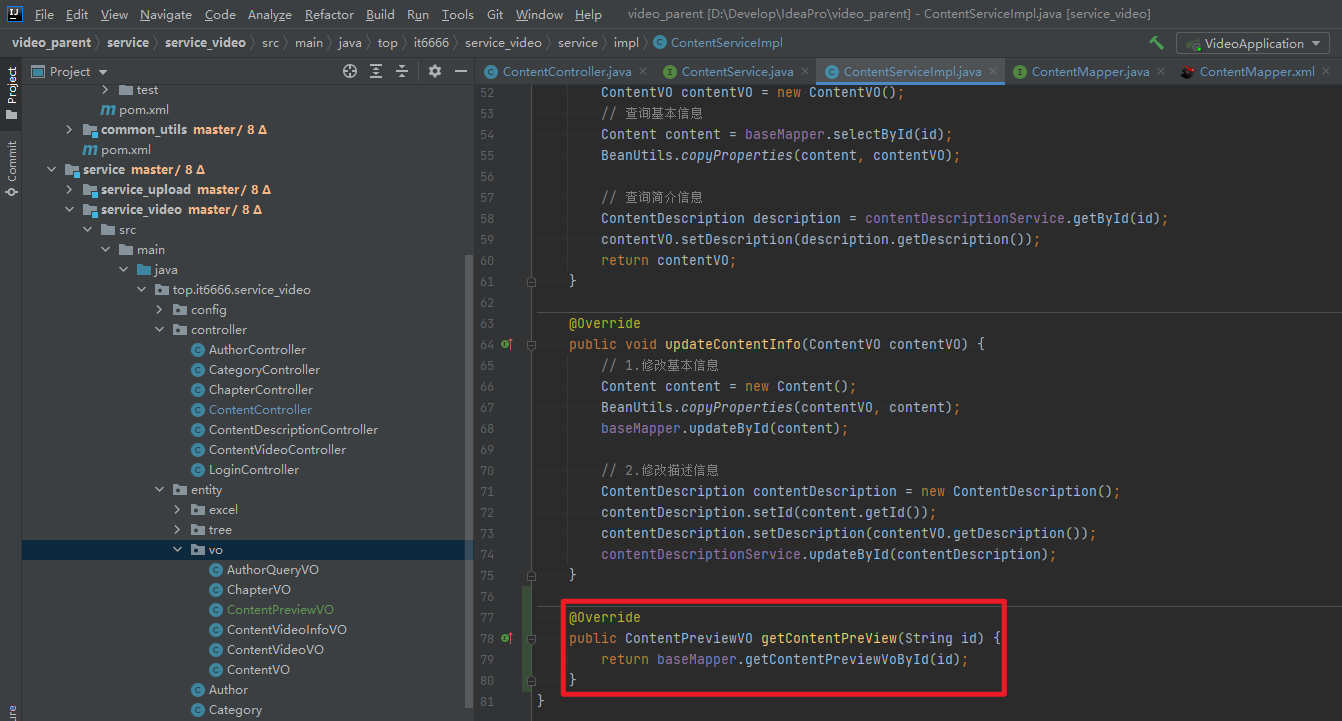Click the impl breadcrumb in navigation bar
Viewport: 1342px width, 721px height.
pos(626,43)
